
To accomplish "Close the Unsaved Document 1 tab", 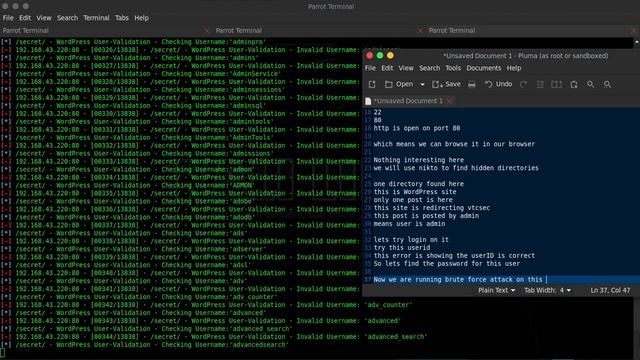I will 449,101.
